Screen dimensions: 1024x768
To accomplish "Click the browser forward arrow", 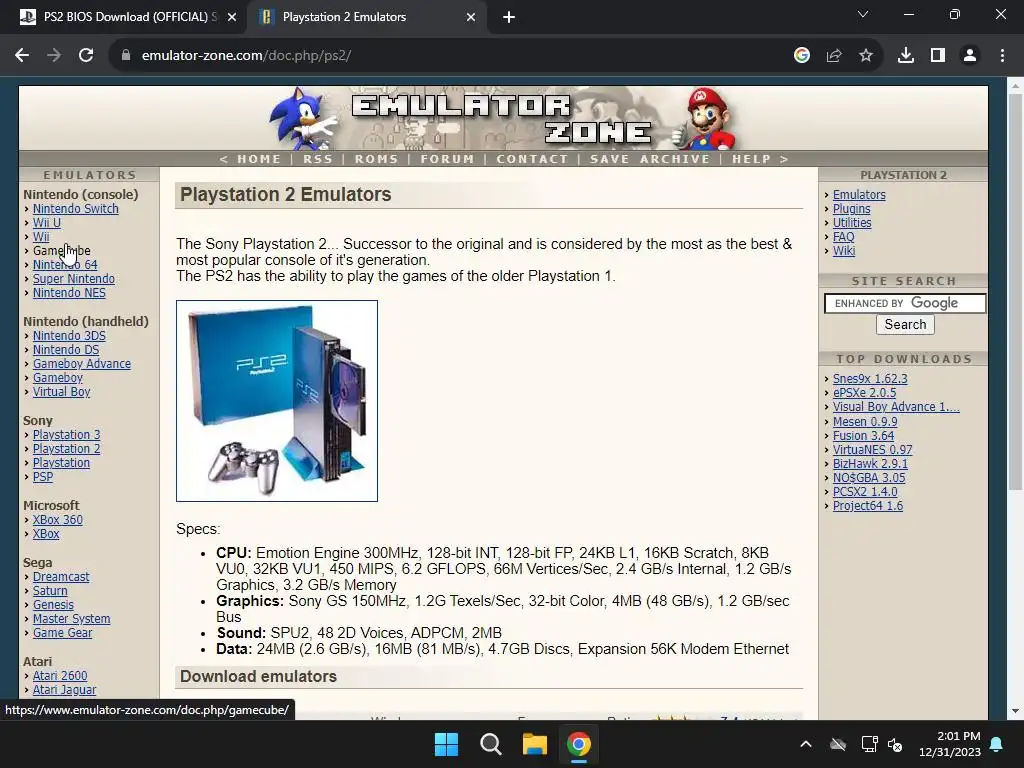I will [x=54, y=56].
